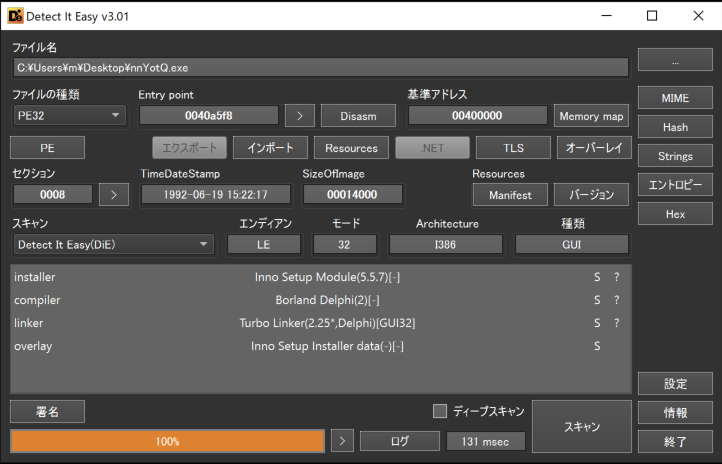The width and height of the screenshot is (722, 464).
Task: Open the Disasm view
Action: pyautogui.click(x=358, y=116)
